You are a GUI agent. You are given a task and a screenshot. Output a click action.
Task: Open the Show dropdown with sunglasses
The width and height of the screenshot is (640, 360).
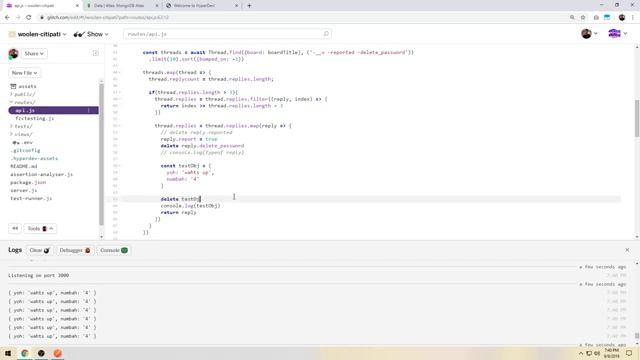91,34
